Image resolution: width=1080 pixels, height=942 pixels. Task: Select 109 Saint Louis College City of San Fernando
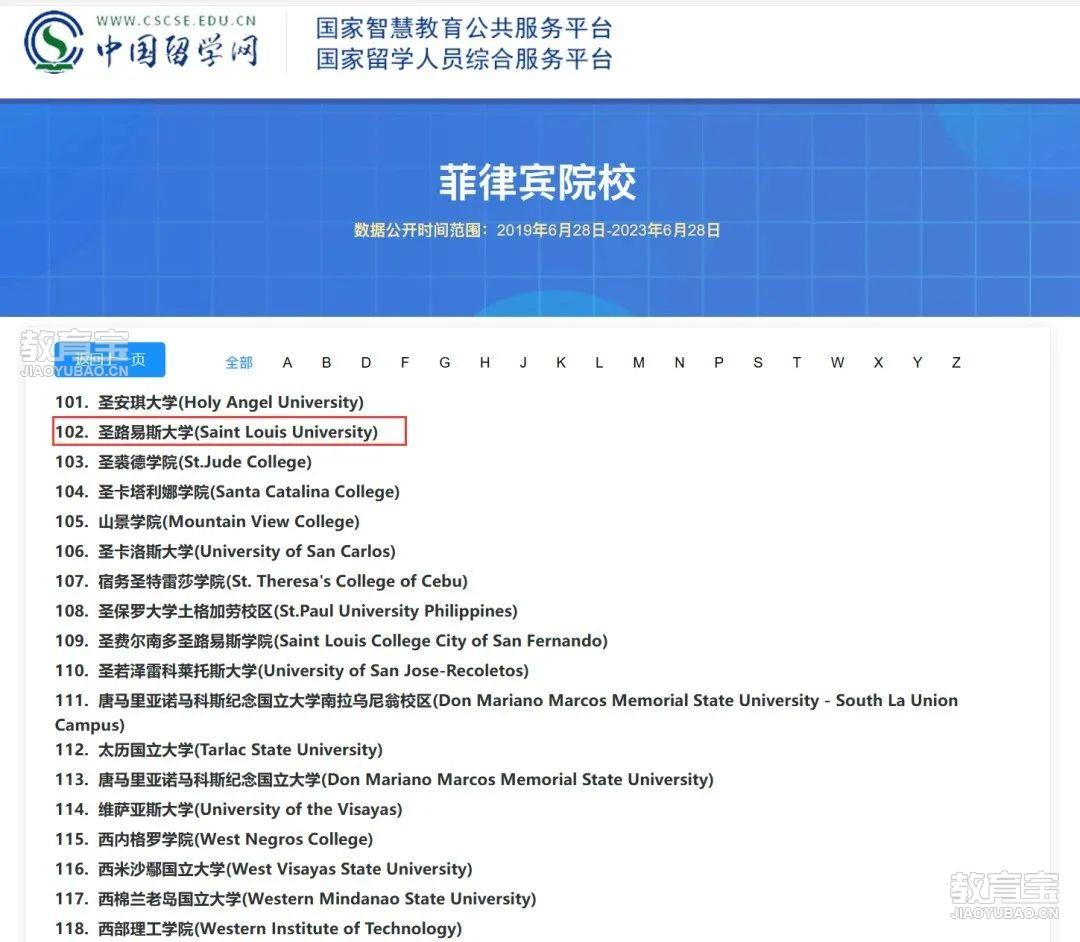tap(331, 641)
